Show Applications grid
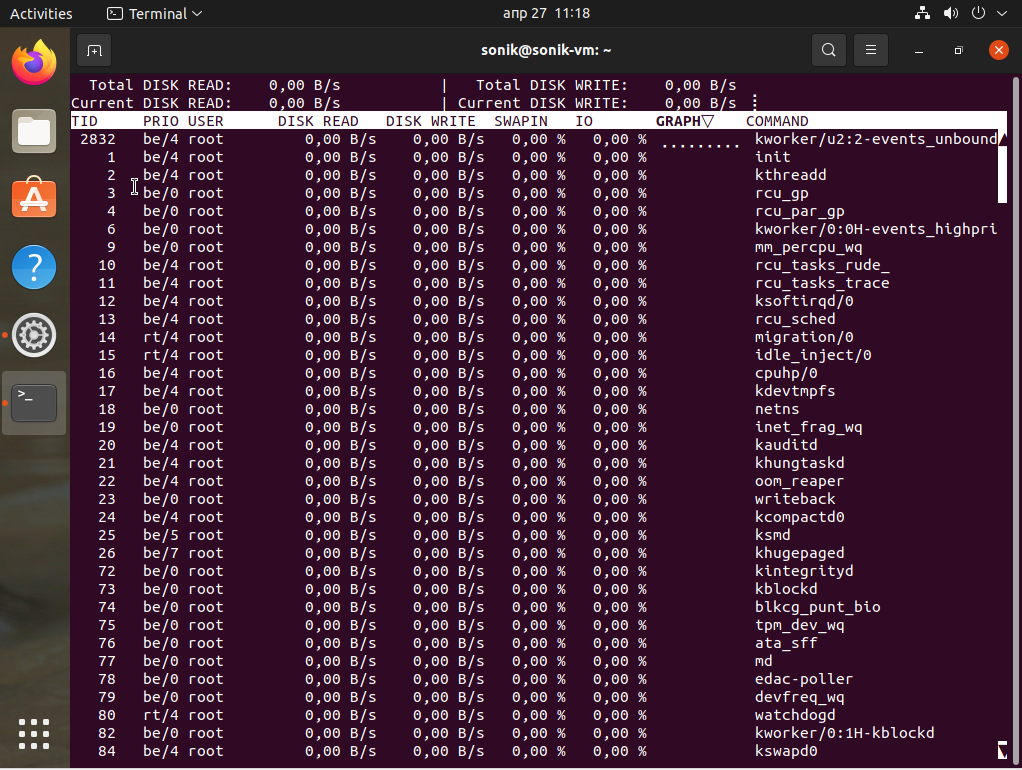1022x770 pixels. [x=34, y=733]
